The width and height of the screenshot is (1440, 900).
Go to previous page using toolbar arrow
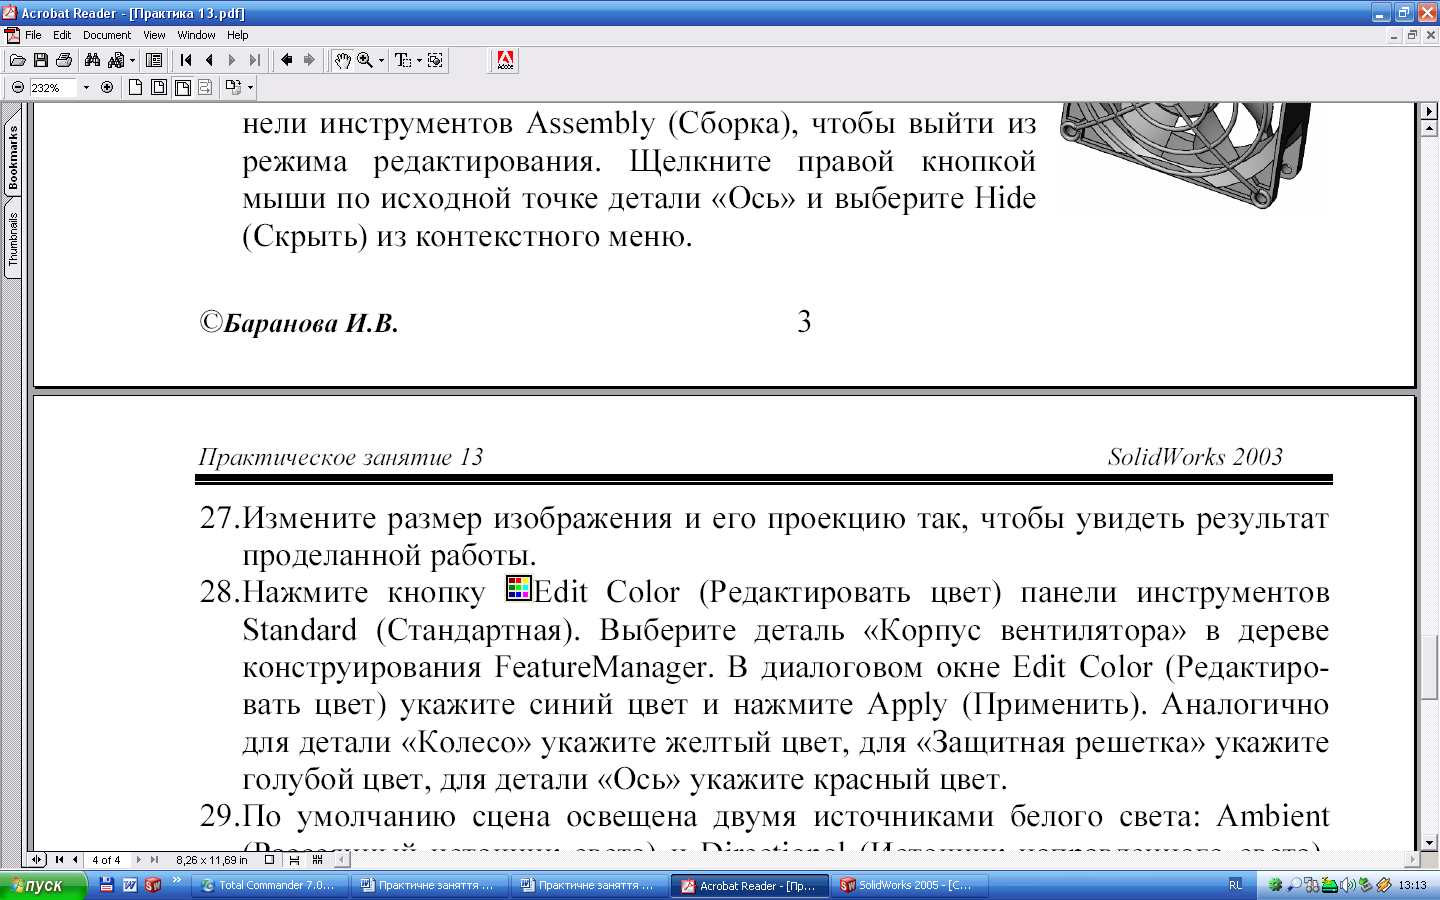[209, 61]
